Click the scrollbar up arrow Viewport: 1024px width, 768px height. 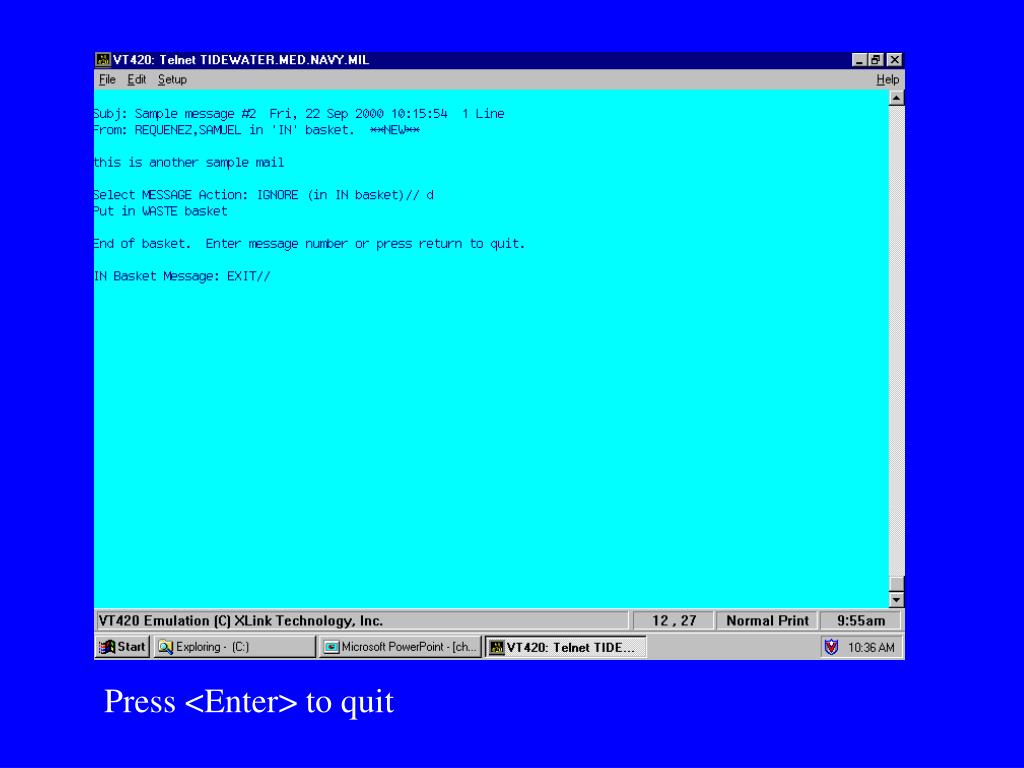click(x=897, y=99)
